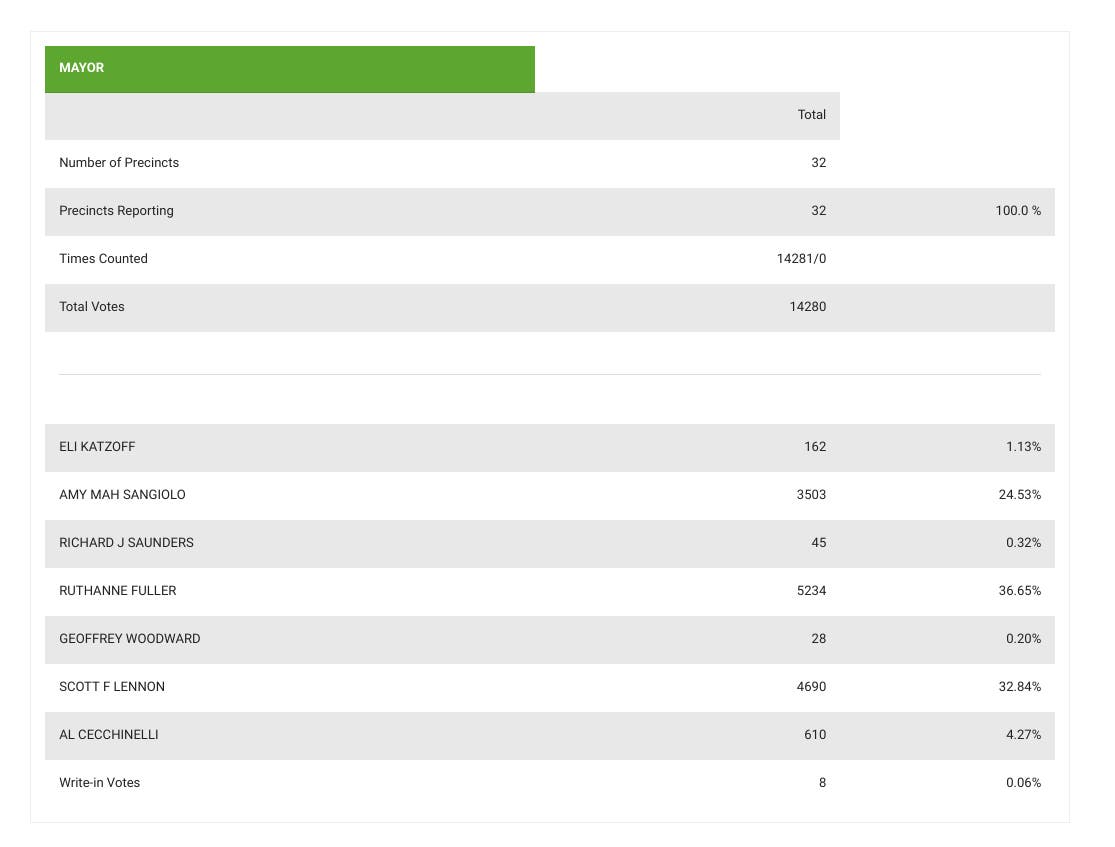Click the 100.0 % precincts reporting value

click(1018, 211)
